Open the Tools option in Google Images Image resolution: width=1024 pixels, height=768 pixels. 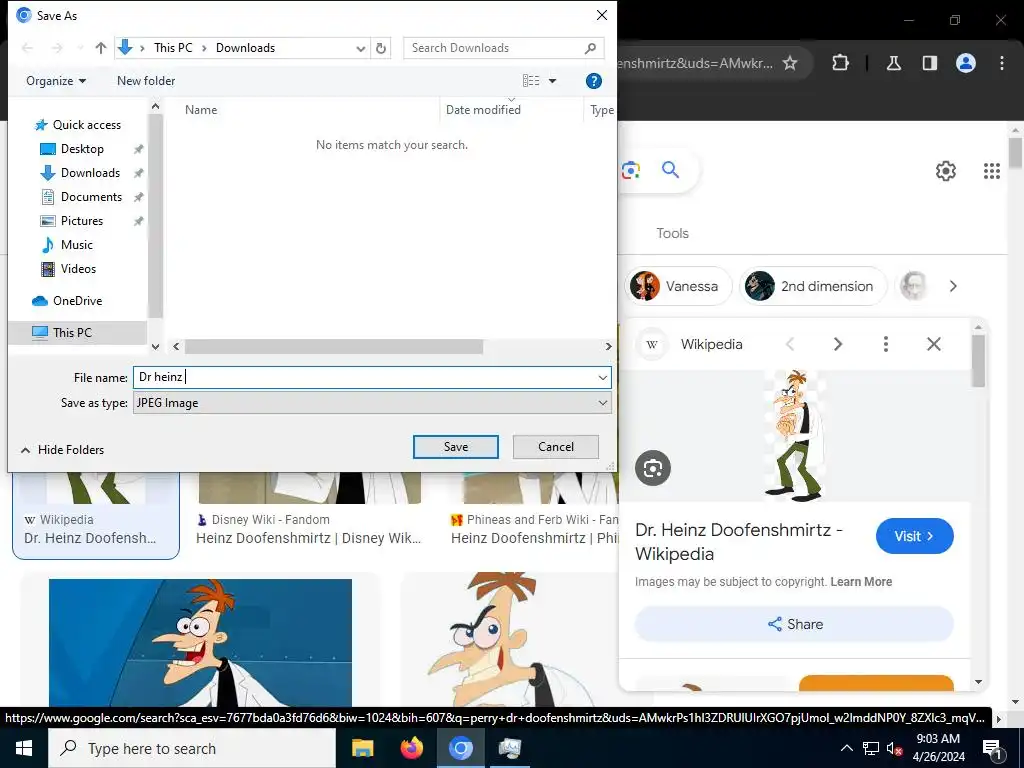(672, 233)
